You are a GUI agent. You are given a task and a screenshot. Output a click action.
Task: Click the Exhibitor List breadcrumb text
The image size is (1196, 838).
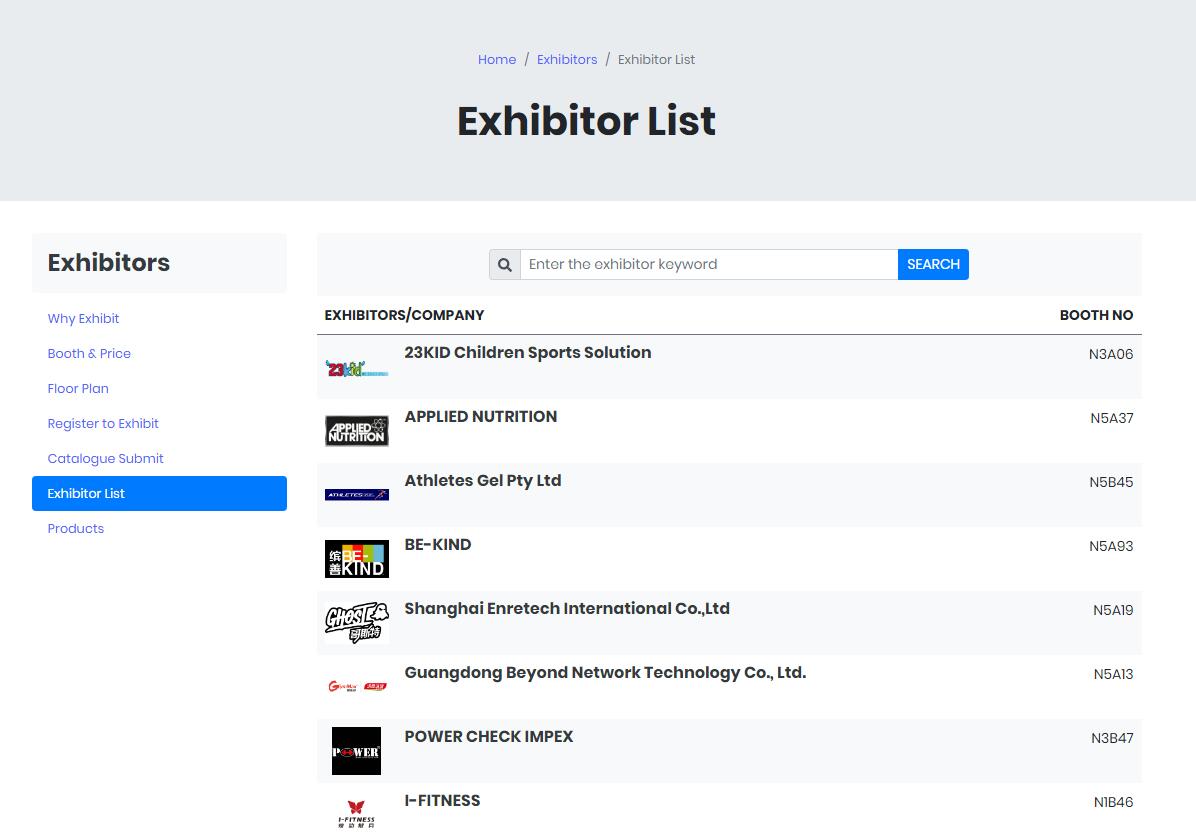pos(656,59)
